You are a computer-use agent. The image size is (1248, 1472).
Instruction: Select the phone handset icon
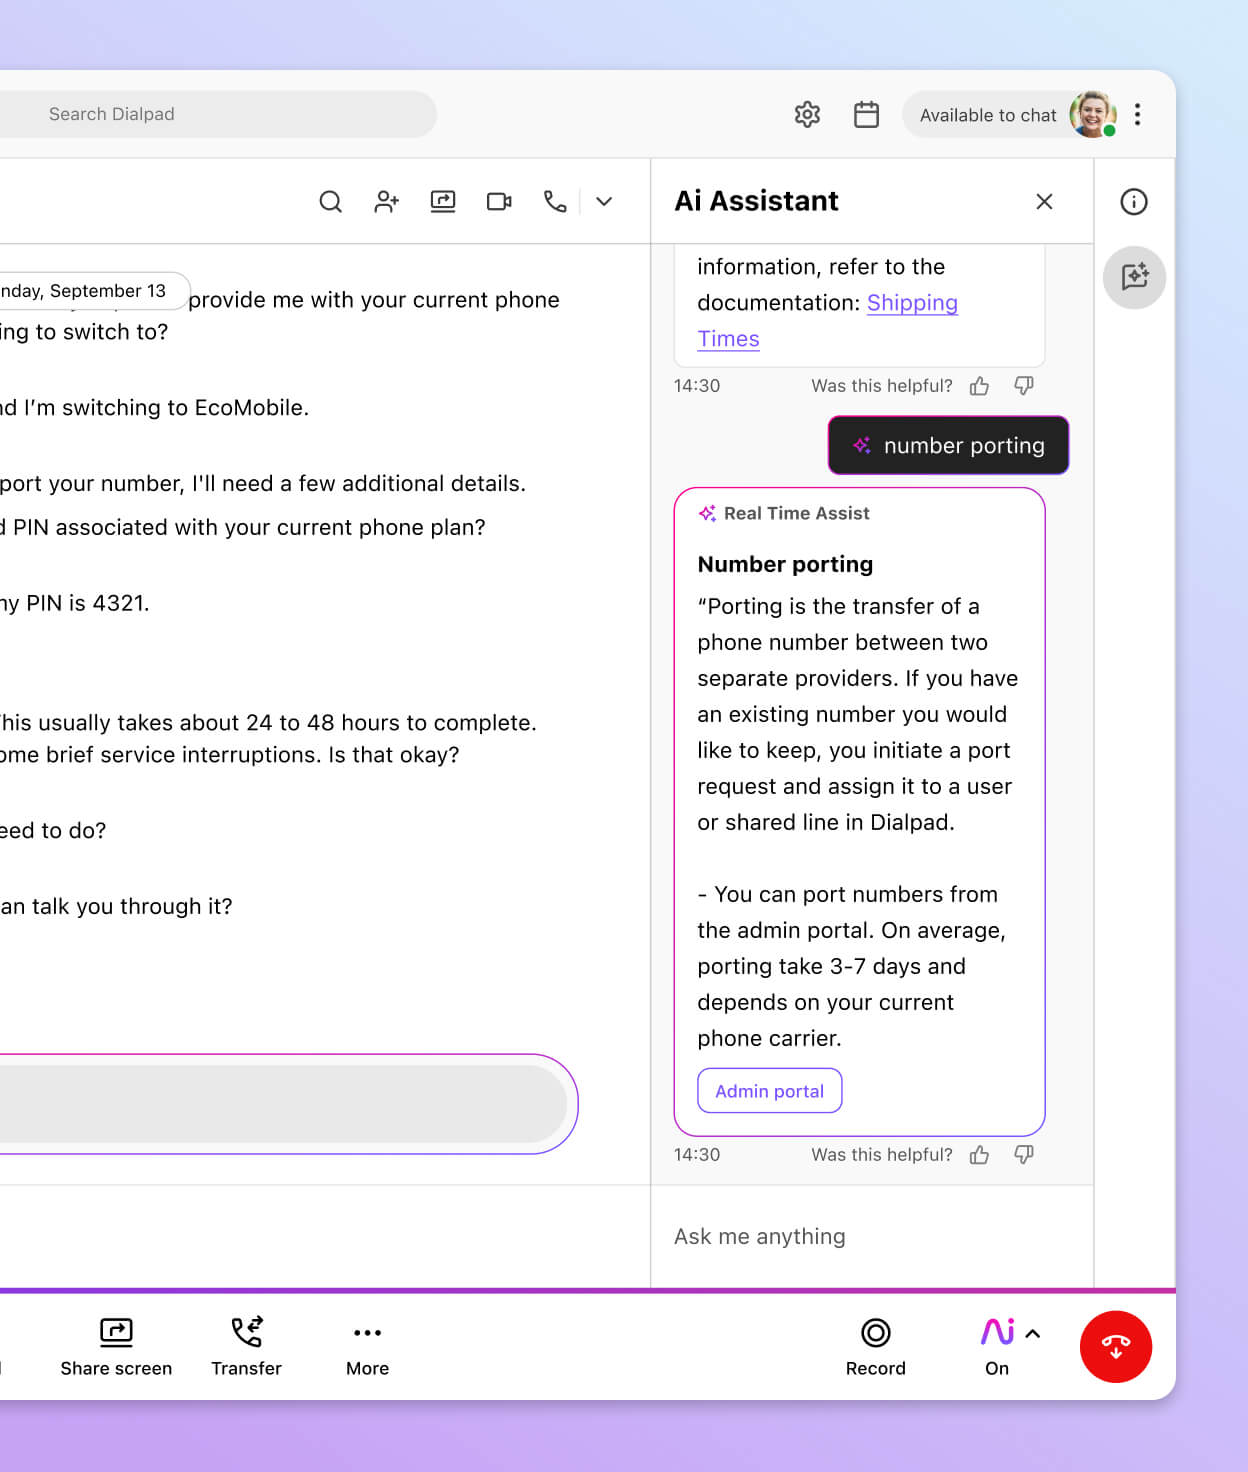(x=555, y=201)
